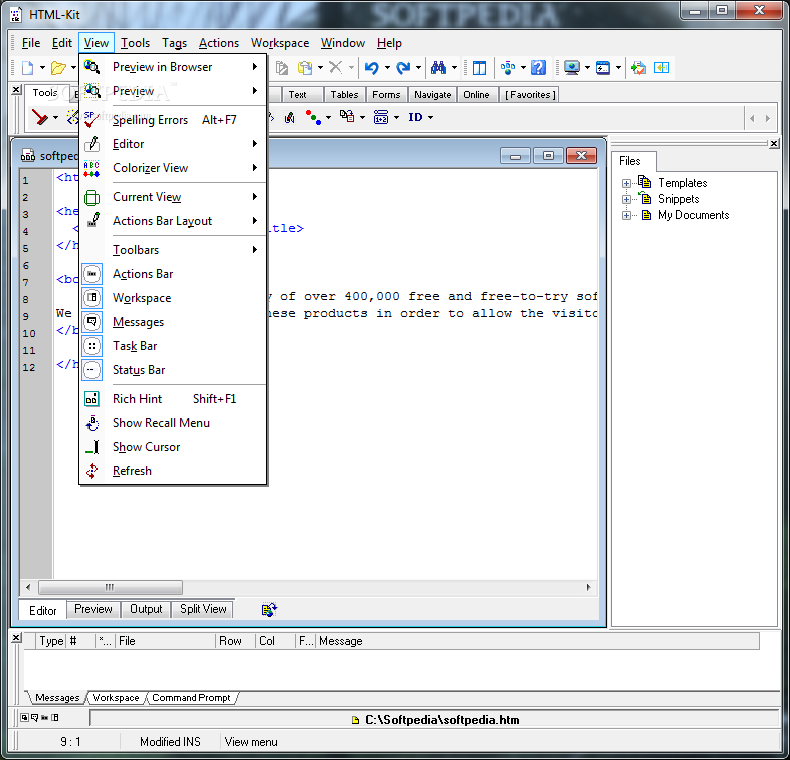Switch to the [Favorites] tab
The height and width of the screenshot is (760, 790).
(x=530, y=95)
